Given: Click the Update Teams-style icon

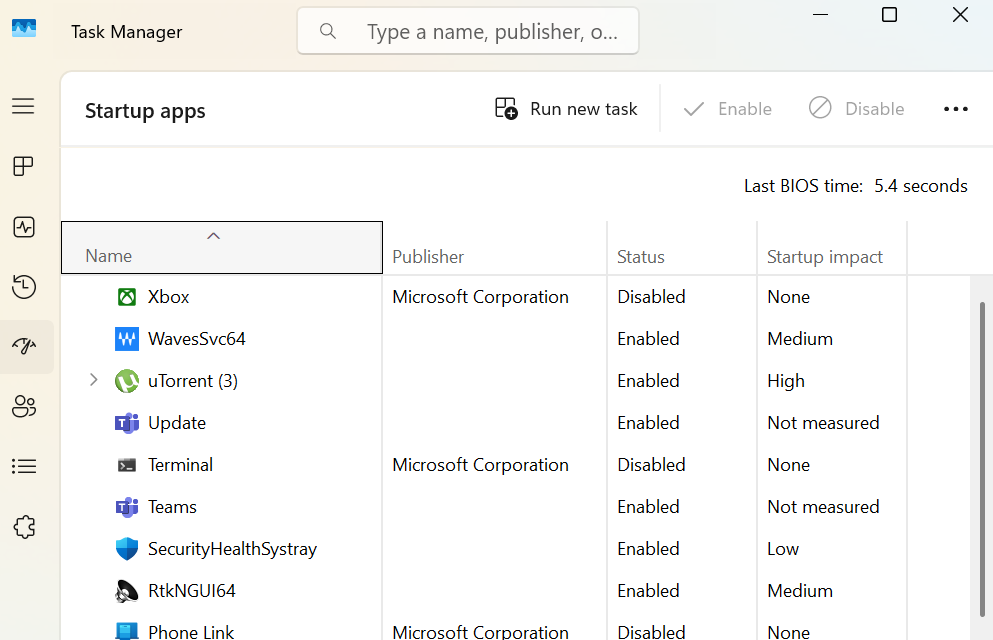Looking at the screenshot, I should [127, 423].
